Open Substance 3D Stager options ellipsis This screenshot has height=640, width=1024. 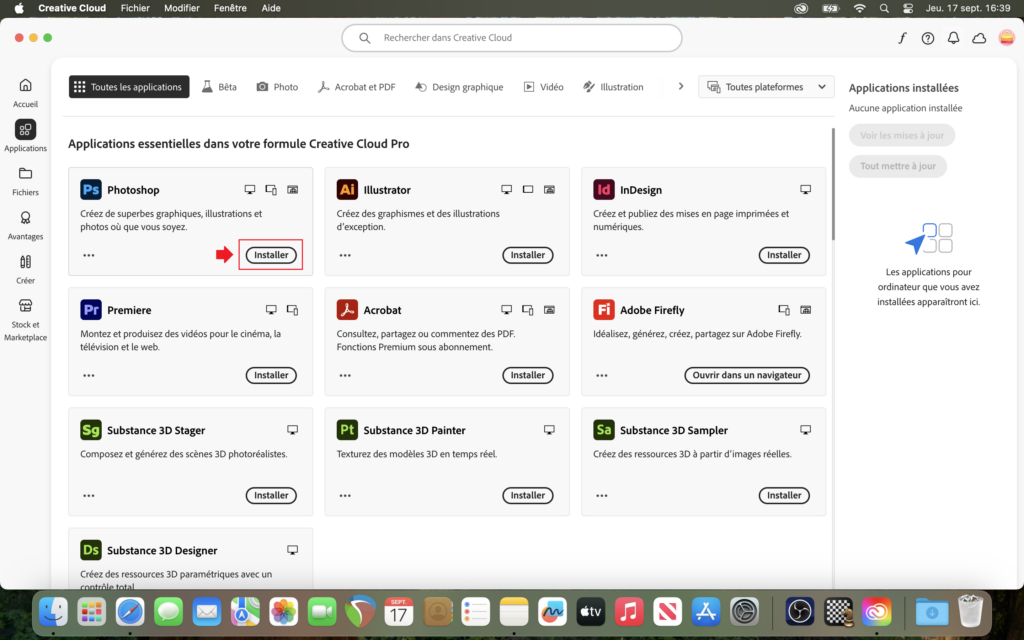(89, 496)
